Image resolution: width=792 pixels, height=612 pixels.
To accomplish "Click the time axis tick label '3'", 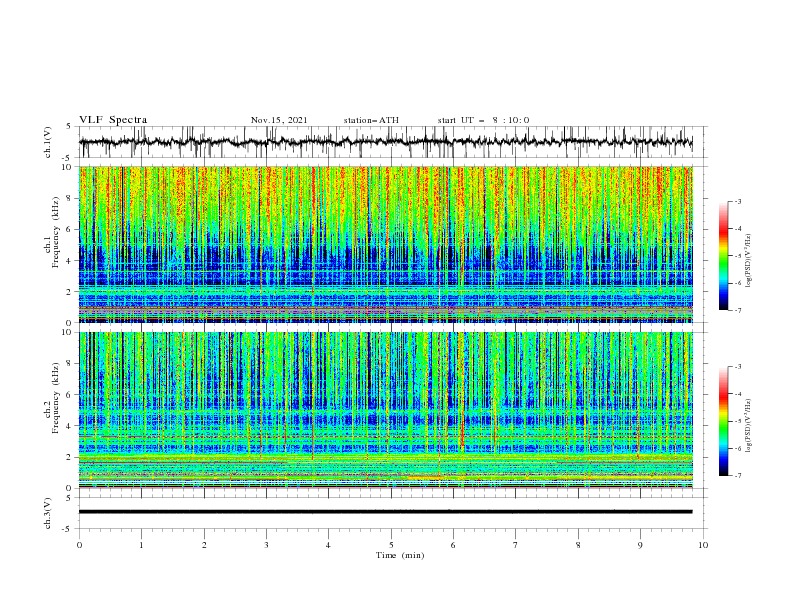I will (x=266, y=545).
